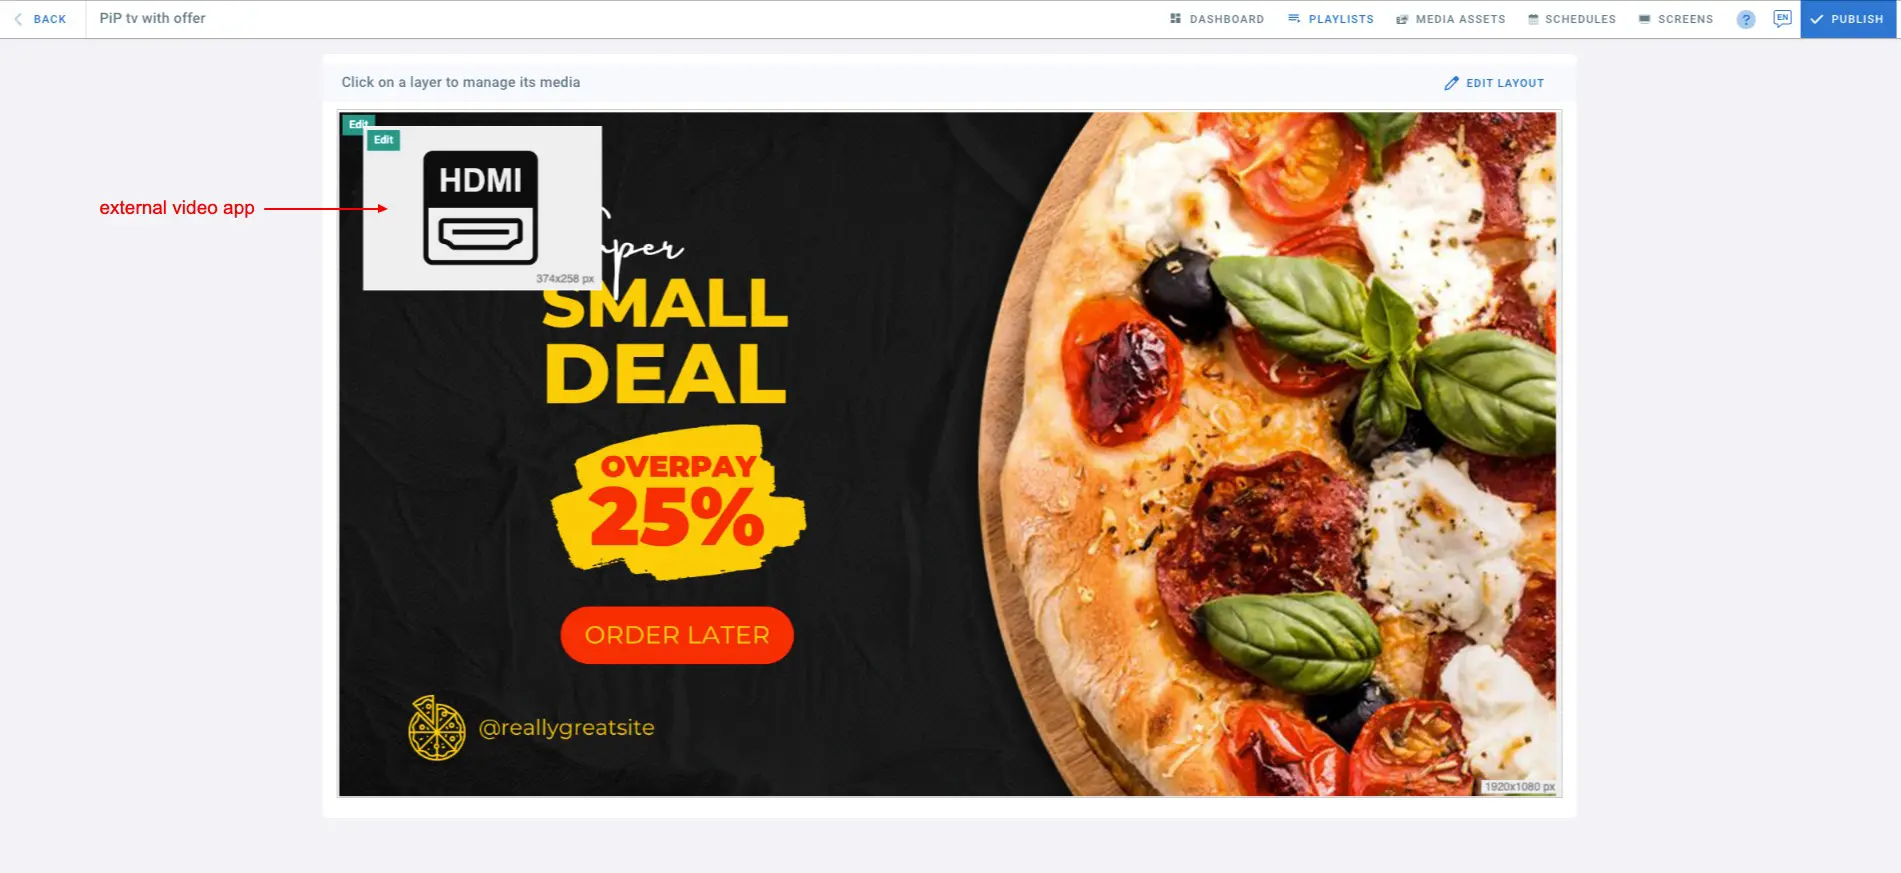Go to Media Assets section

coord(1450,19)
